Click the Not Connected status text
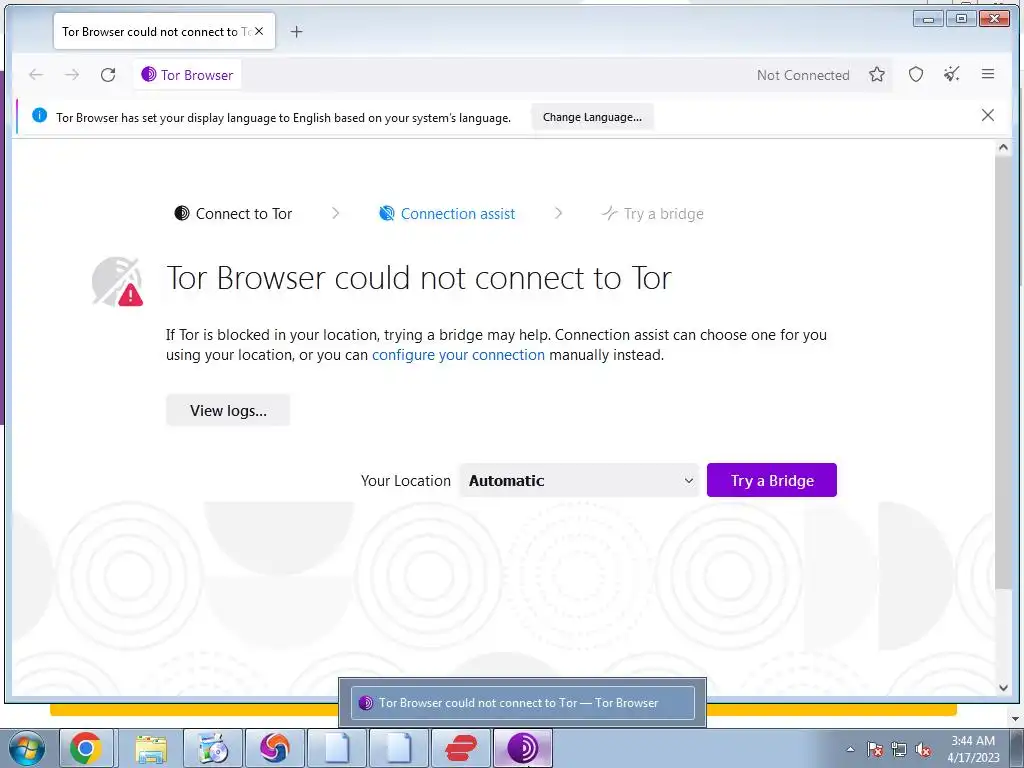The image size is (1024, 768). [x=803, y=75]
